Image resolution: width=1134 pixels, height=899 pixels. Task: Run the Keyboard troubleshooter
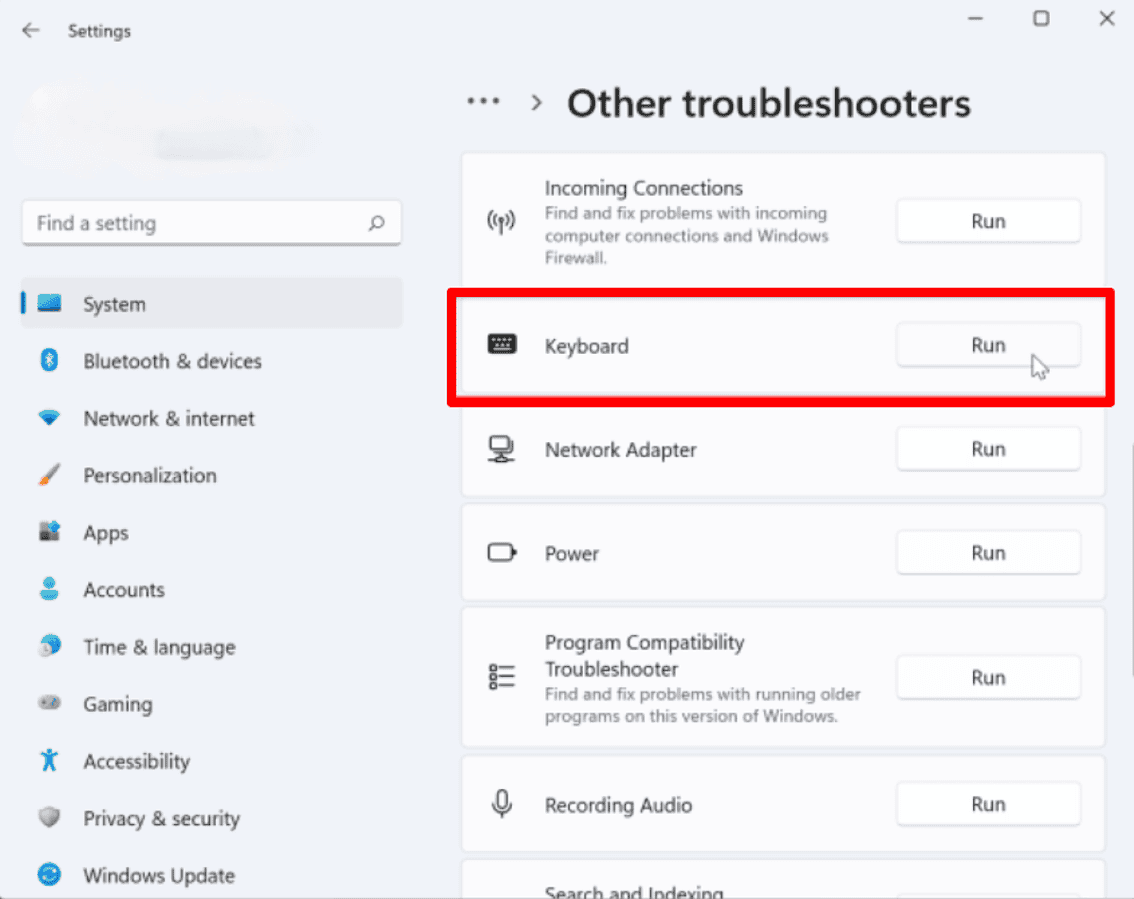[x=988, y=345]
